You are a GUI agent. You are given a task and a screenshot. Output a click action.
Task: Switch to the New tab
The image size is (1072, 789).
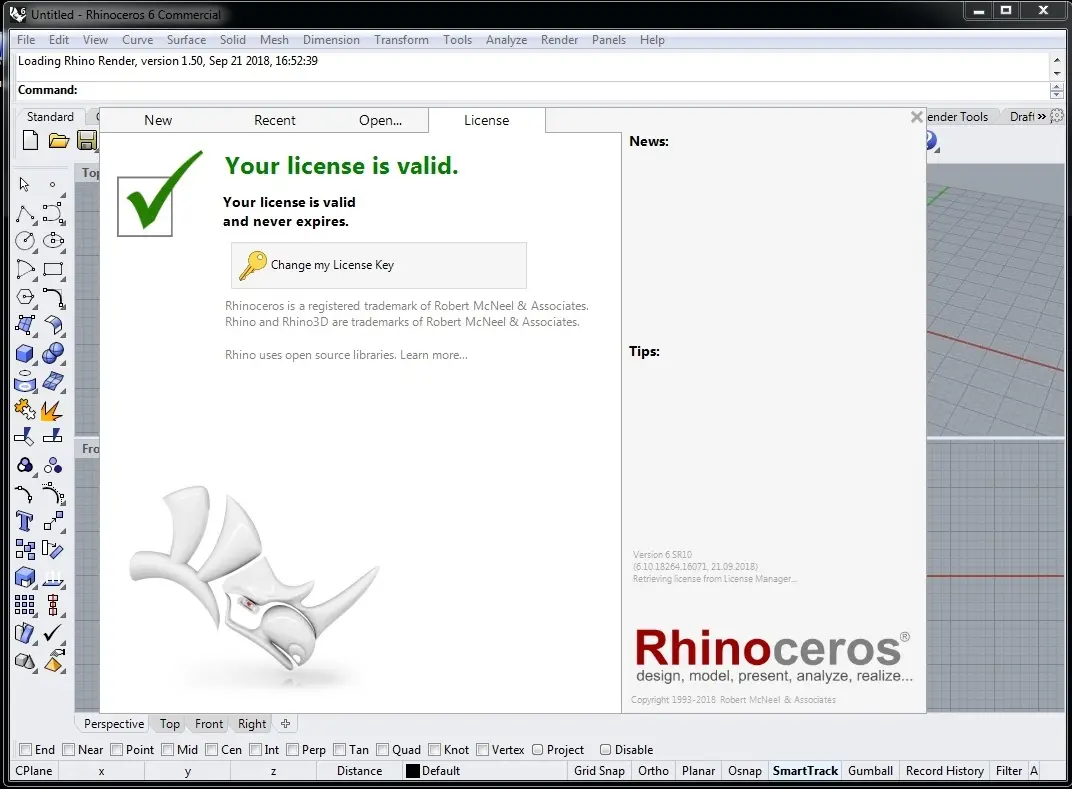coord(158,120)
